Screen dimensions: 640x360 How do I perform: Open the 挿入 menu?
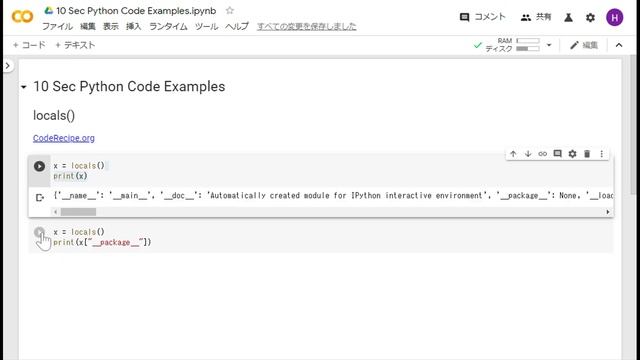[x=133, y=27]
